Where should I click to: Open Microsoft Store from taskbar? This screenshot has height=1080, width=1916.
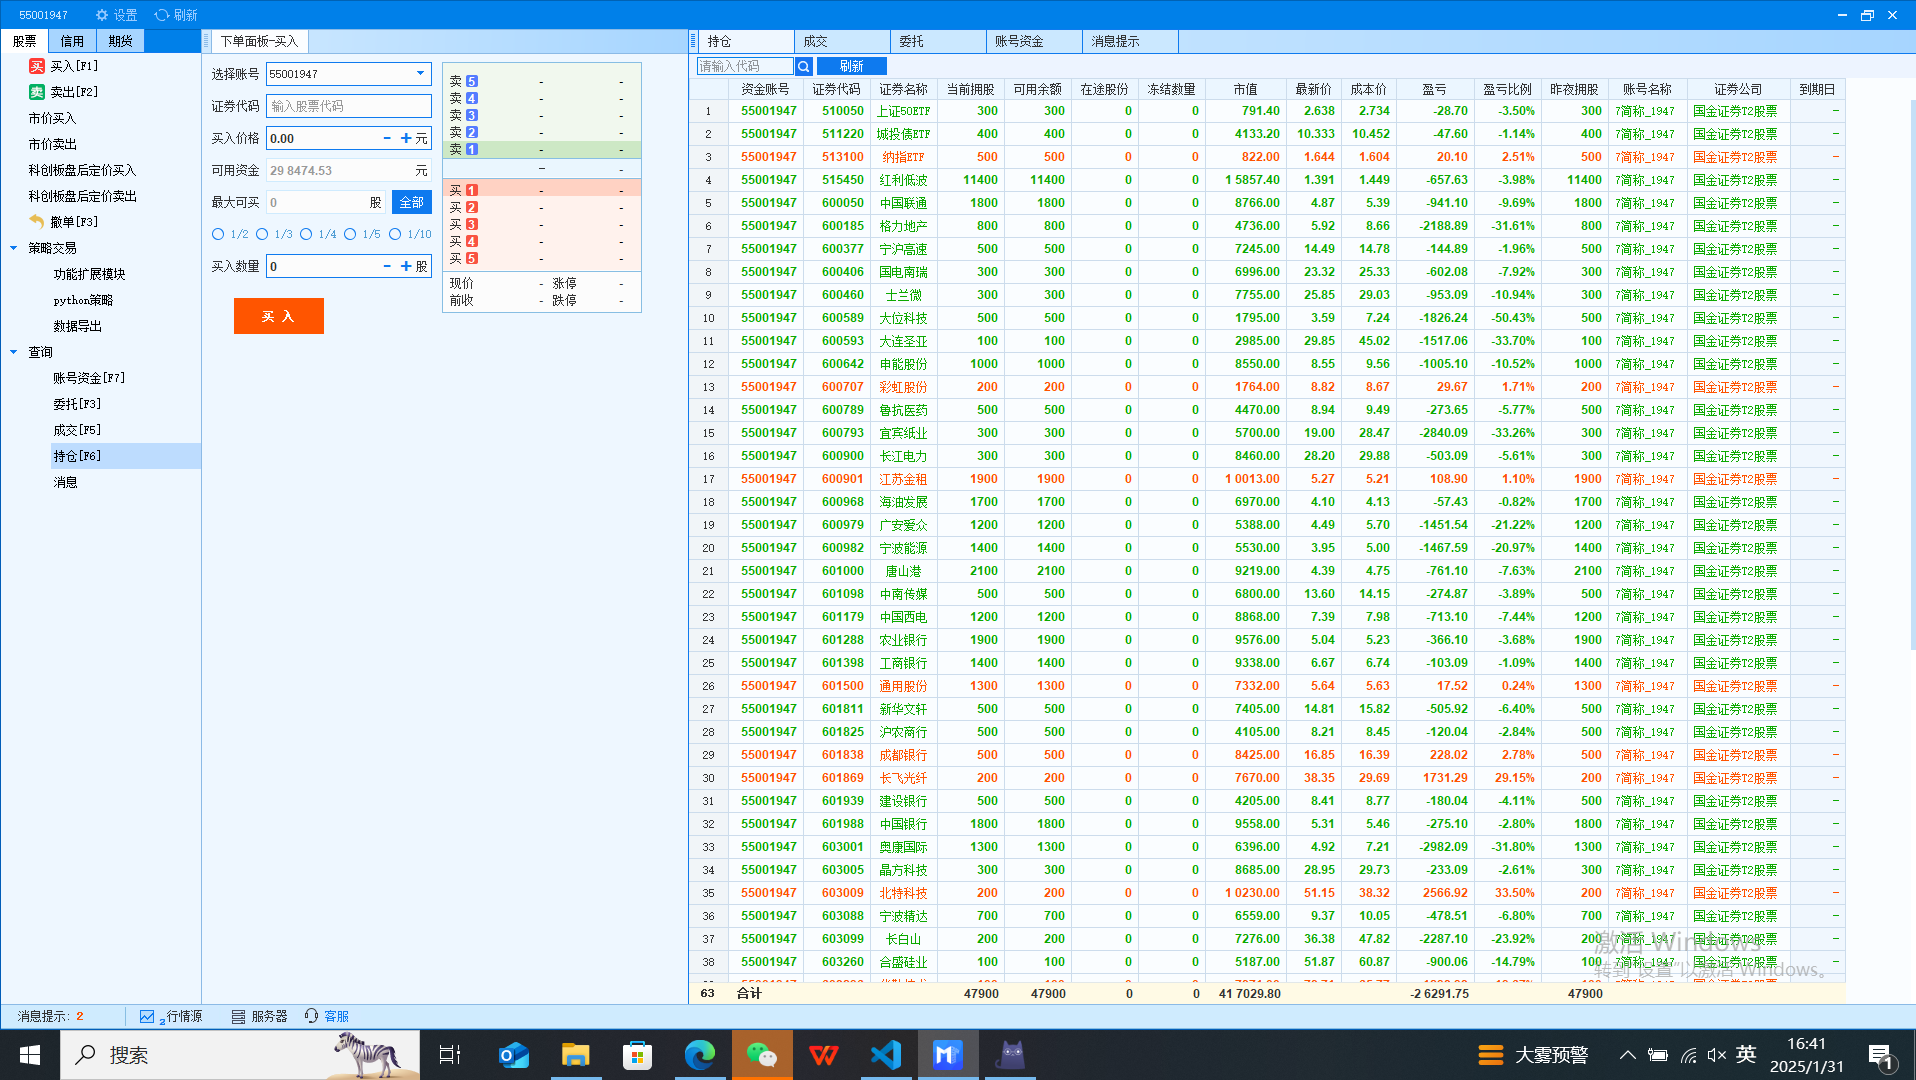637,1055
